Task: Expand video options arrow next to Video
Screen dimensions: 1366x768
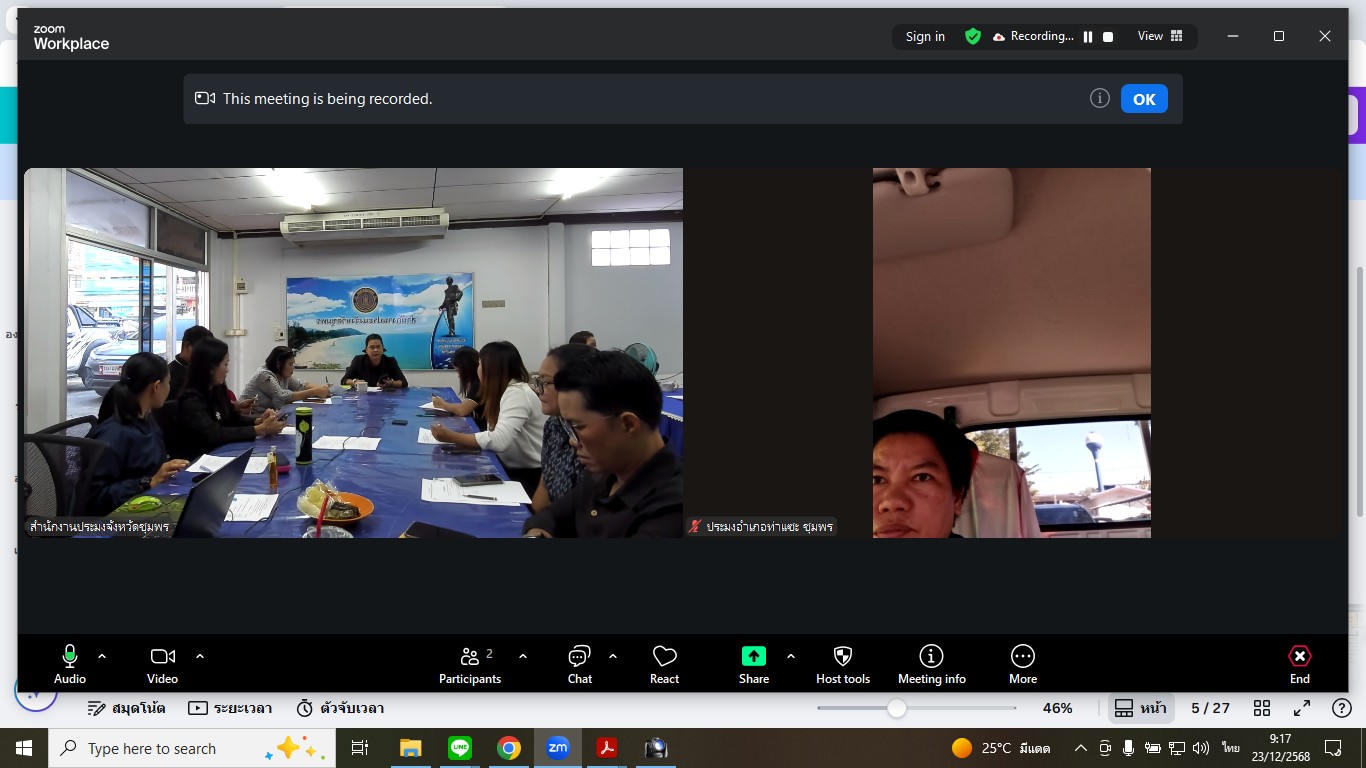Action: pos(200,656)
